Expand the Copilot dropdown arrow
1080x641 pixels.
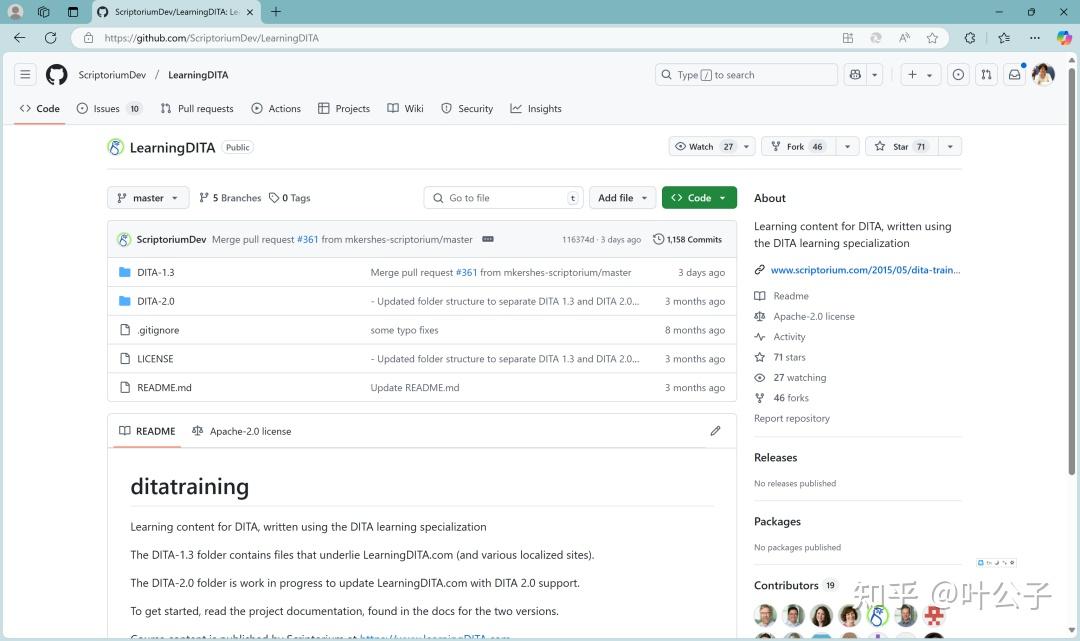875,74
